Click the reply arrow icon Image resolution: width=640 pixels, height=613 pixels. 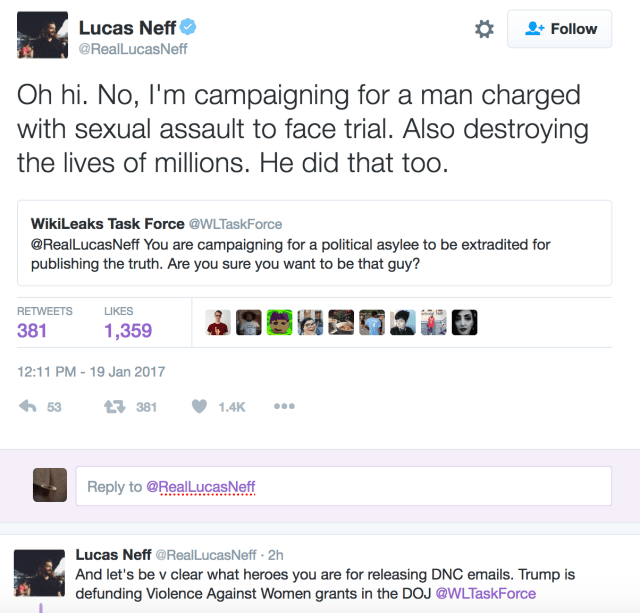(x=29, y=407)
